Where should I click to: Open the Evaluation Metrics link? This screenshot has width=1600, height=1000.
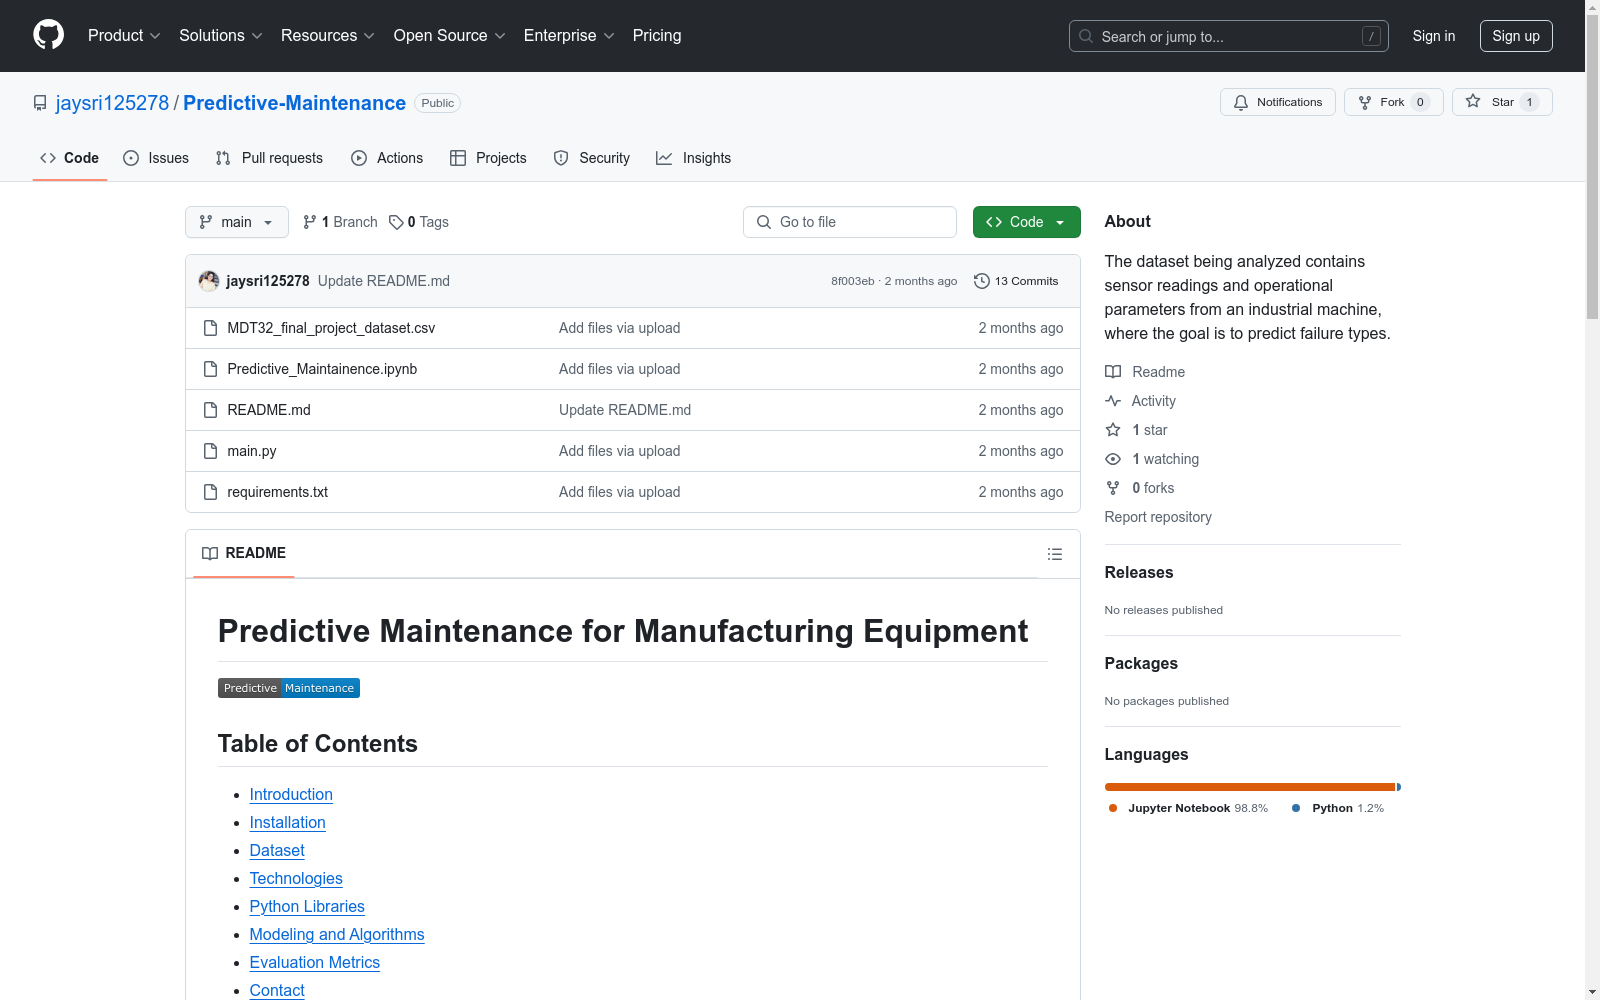[315, 962]
